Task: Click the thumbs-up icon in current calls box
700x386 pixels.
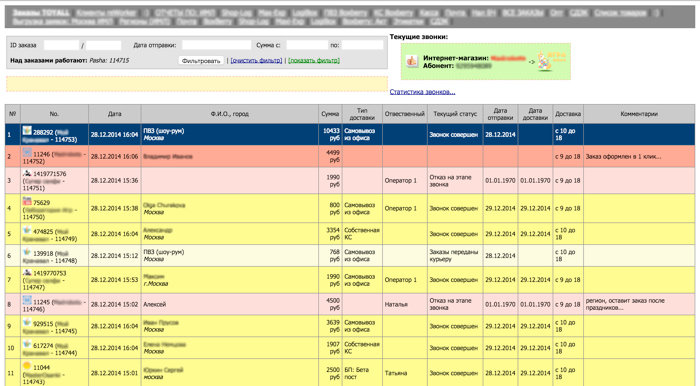Action: (x=411, y=61)
